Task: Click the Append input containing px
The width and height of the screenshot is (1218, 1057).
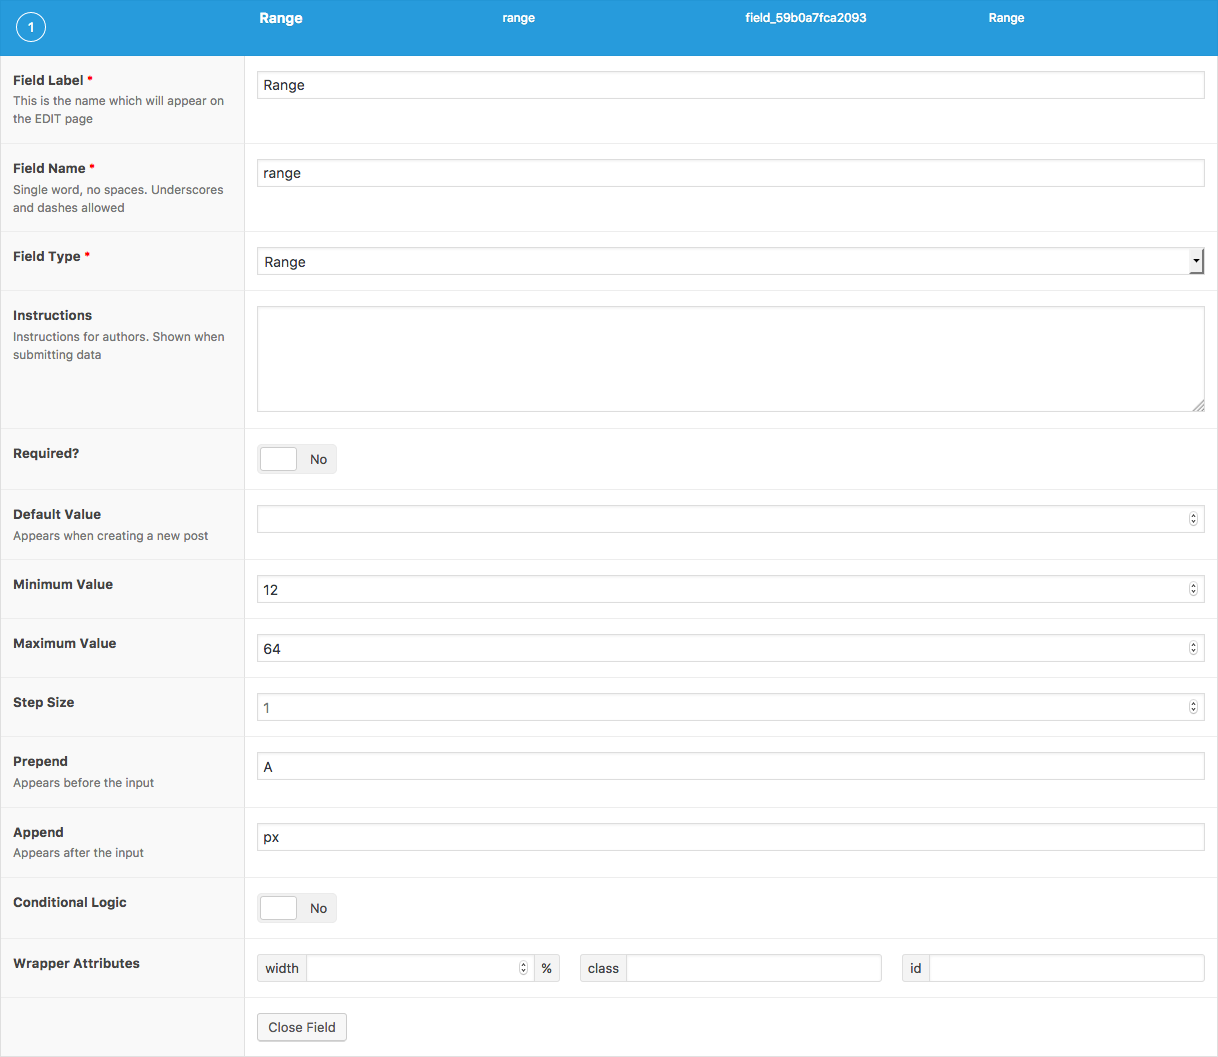Action: 730,837
